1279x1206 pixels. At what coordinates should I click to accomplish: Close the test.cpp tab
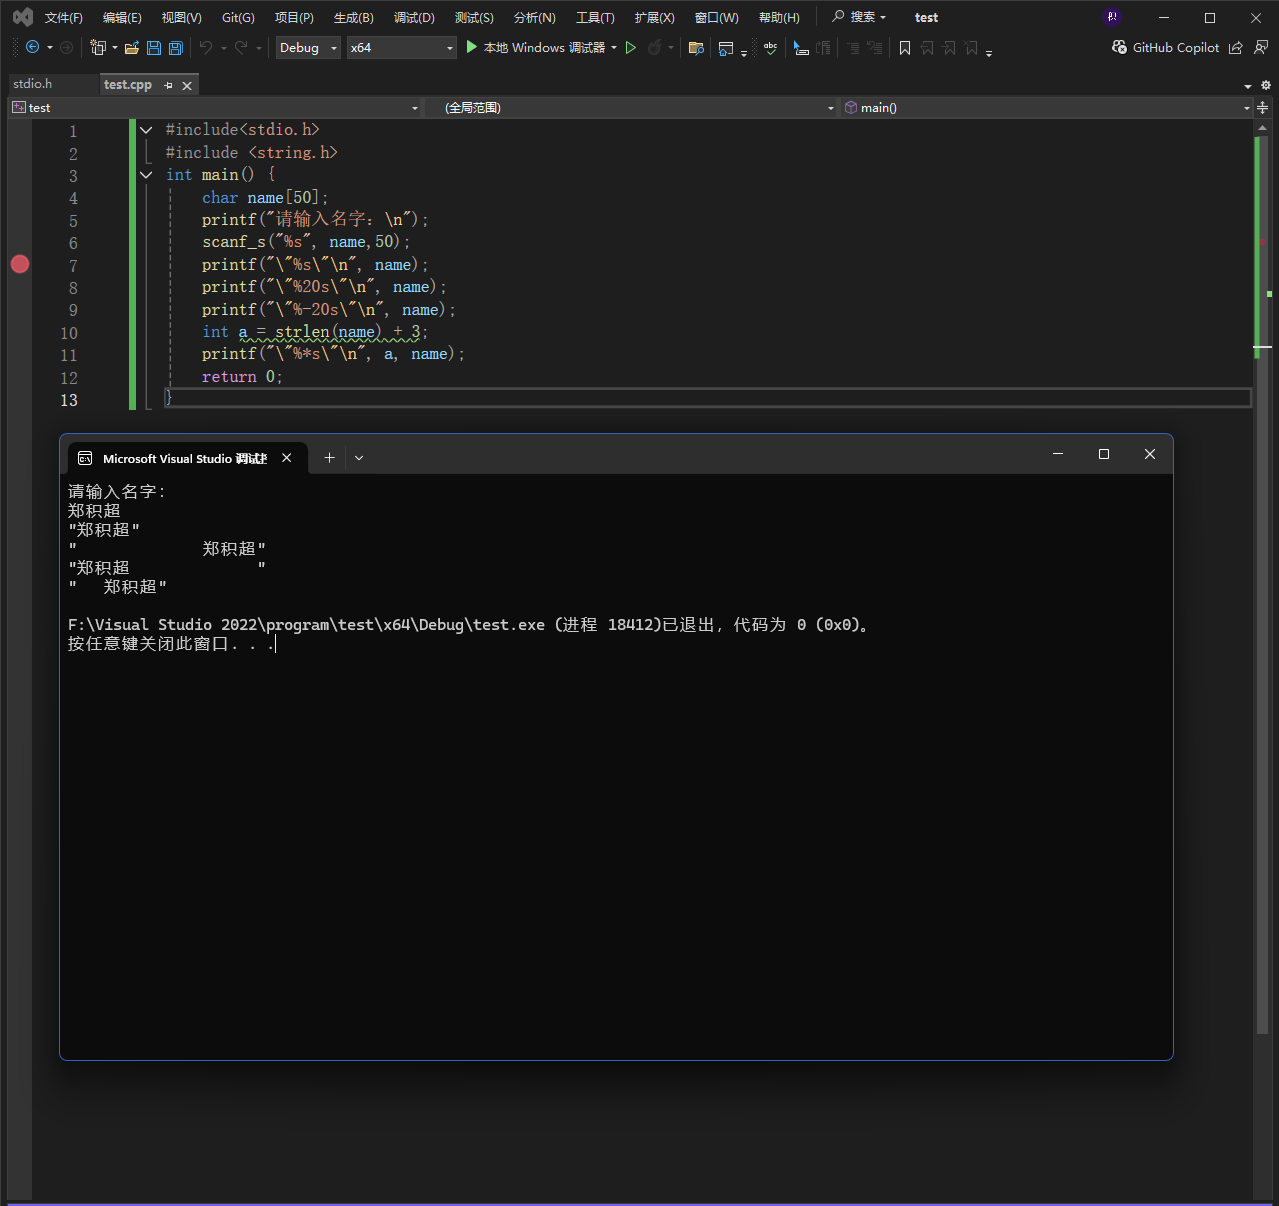tap(187, 85)
